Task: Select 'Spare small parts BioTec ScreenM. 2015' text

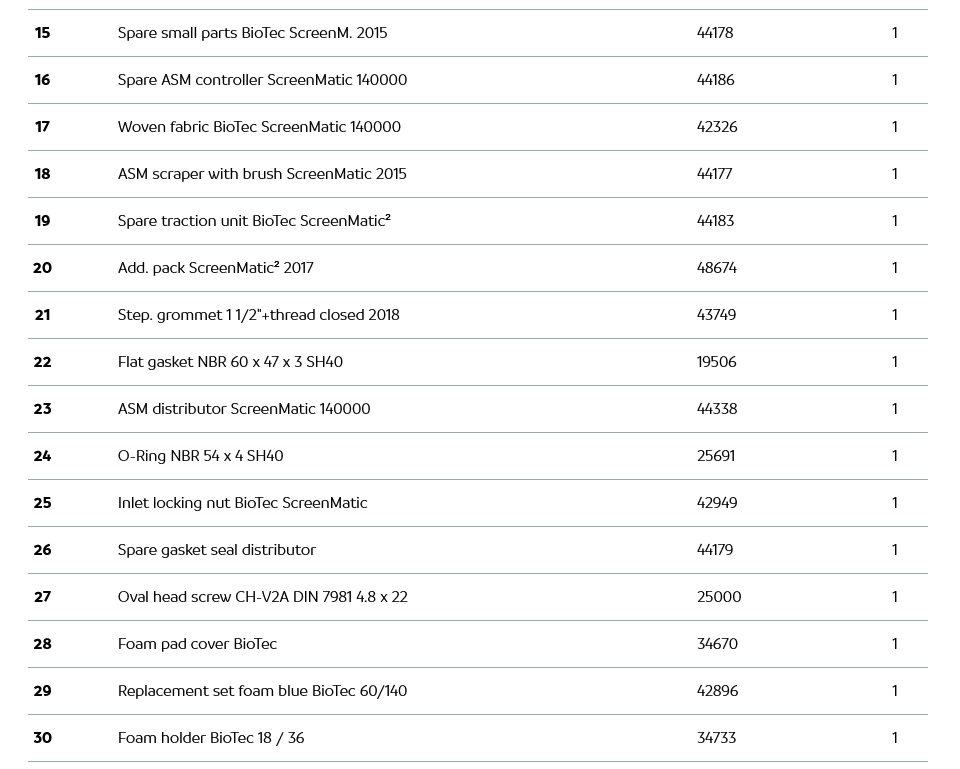Action: point(252,33)
